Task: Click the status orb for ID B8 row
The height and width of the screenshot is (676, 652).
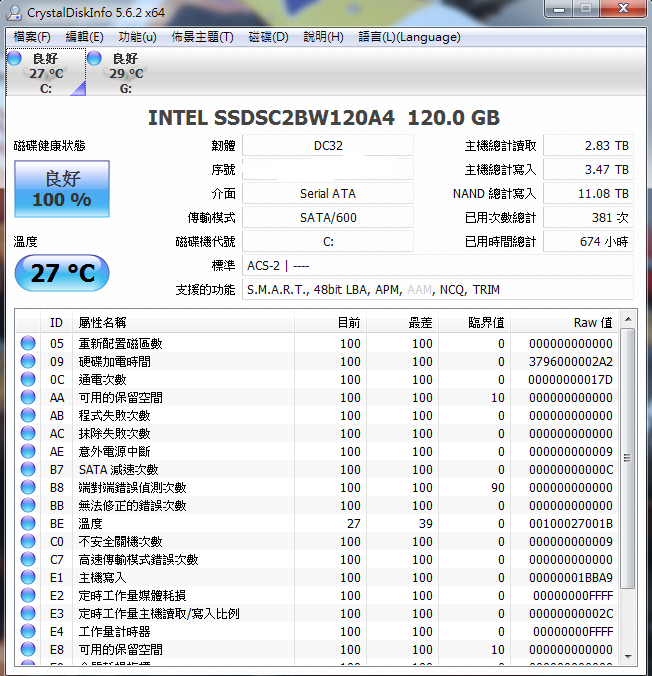Action: tap(28, 488)
